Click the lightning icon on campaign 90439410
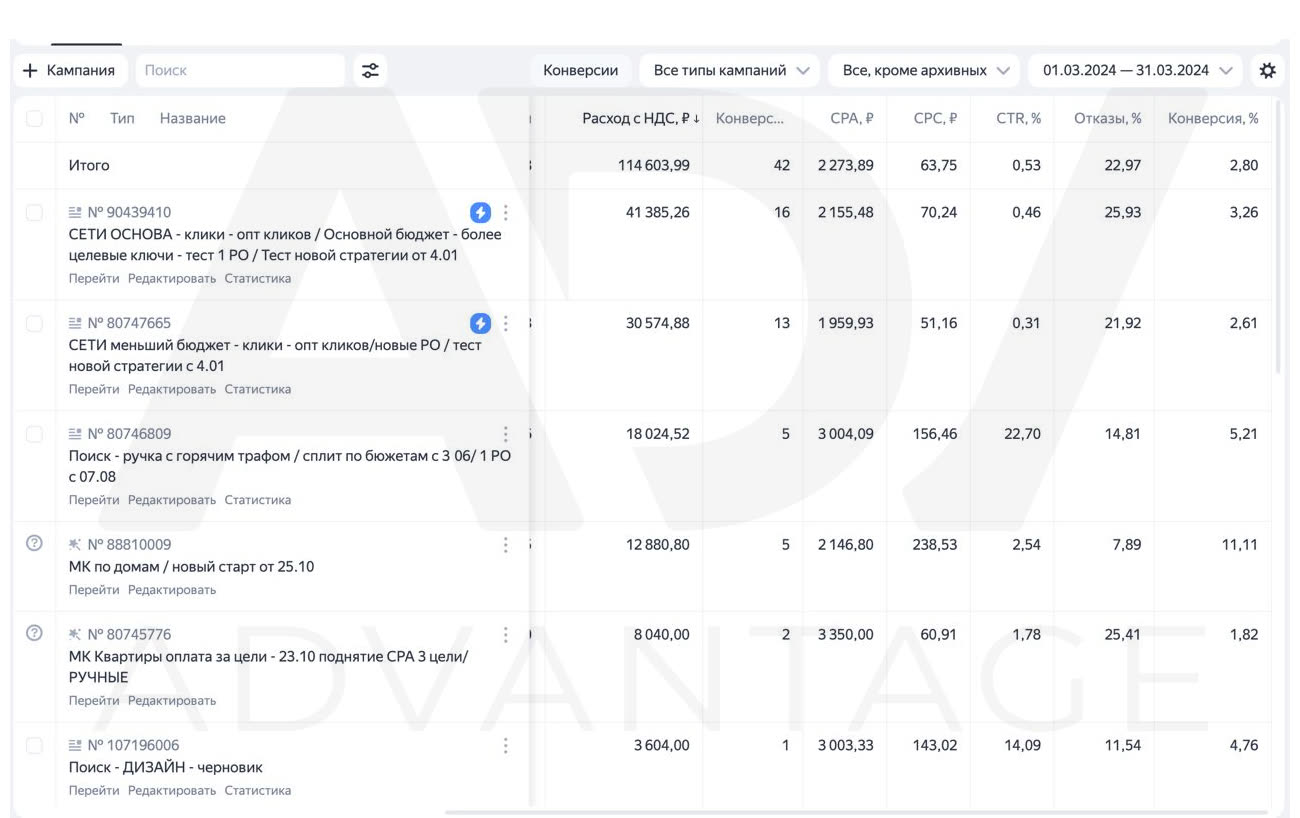 coord(481,212)
